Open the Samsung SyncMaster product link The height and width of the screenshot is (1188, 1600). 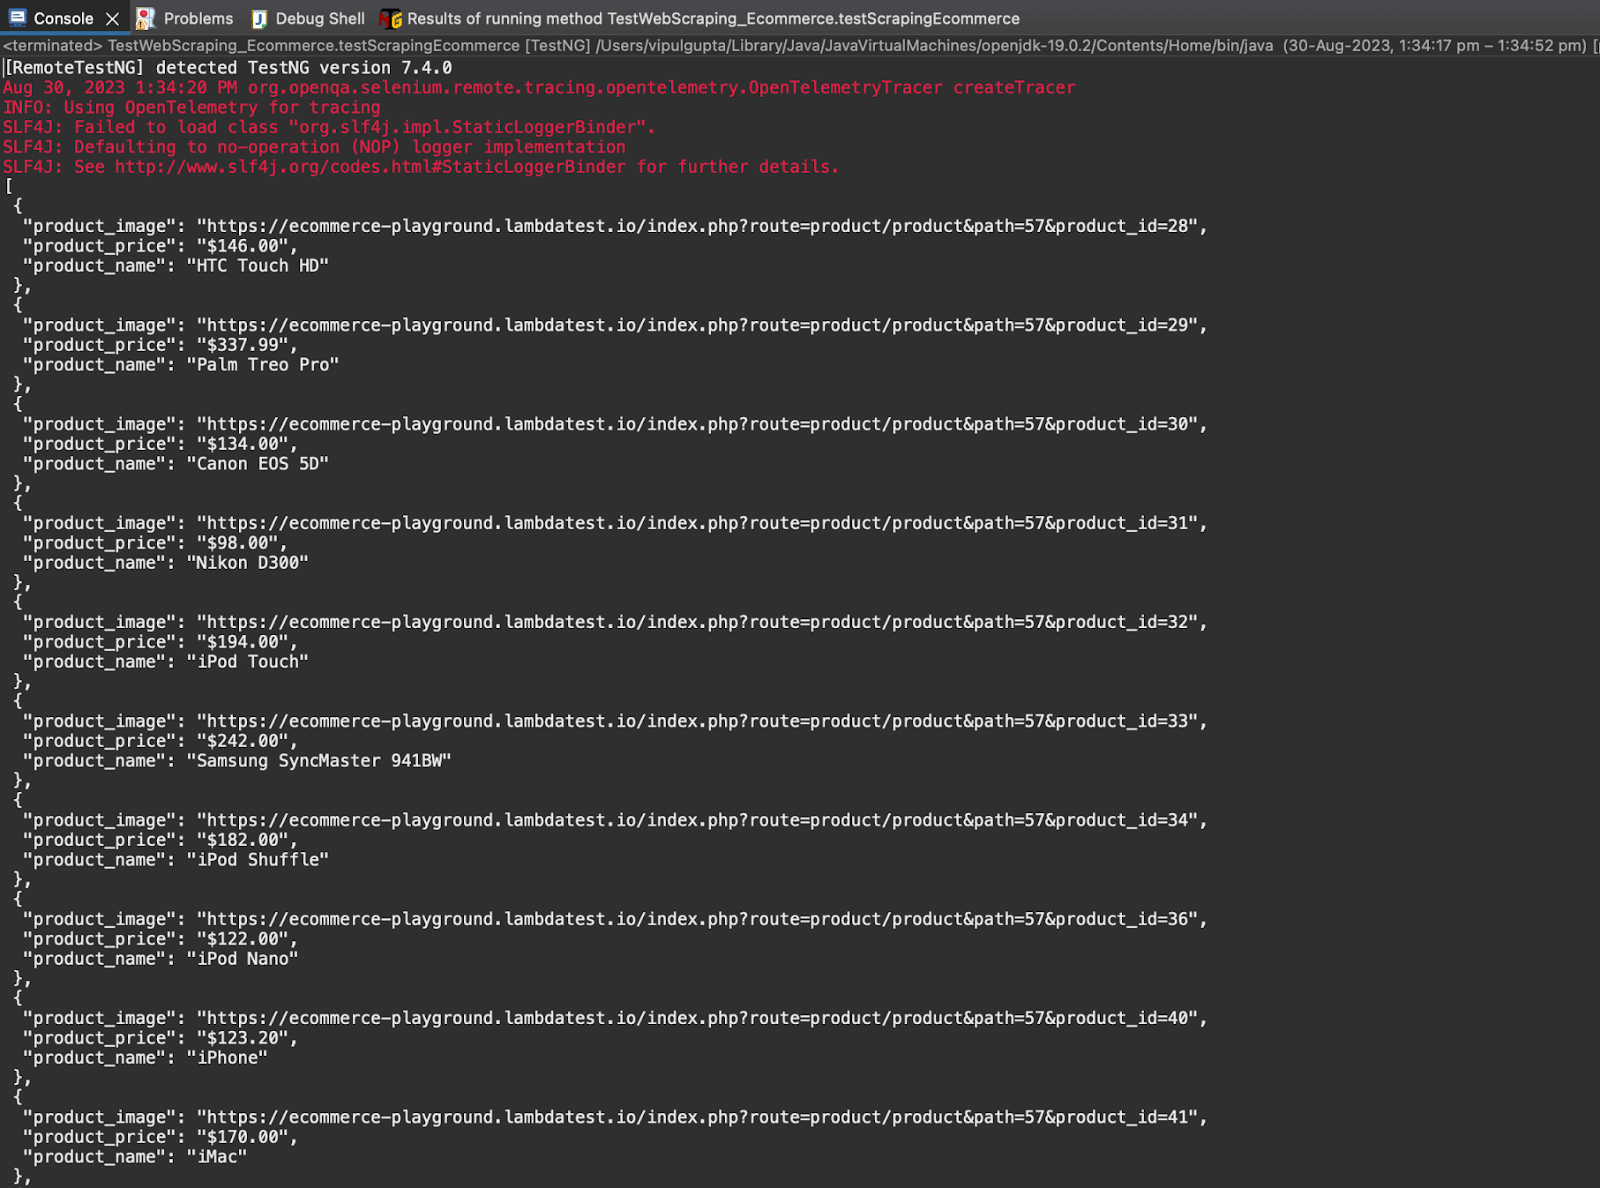tap(700, 721)
